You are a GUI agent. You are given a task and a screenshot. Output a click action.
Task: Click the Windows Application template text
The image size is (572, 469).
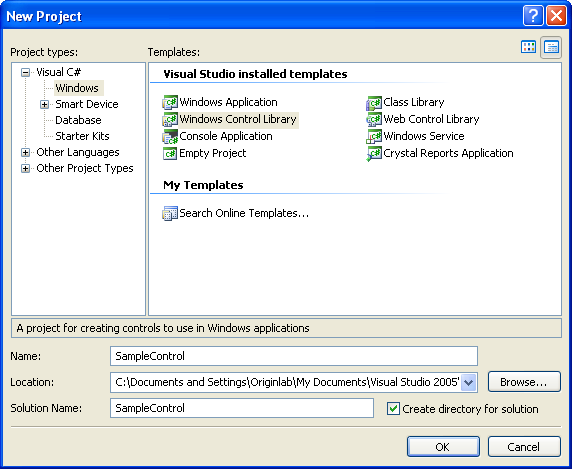point(228,102)
